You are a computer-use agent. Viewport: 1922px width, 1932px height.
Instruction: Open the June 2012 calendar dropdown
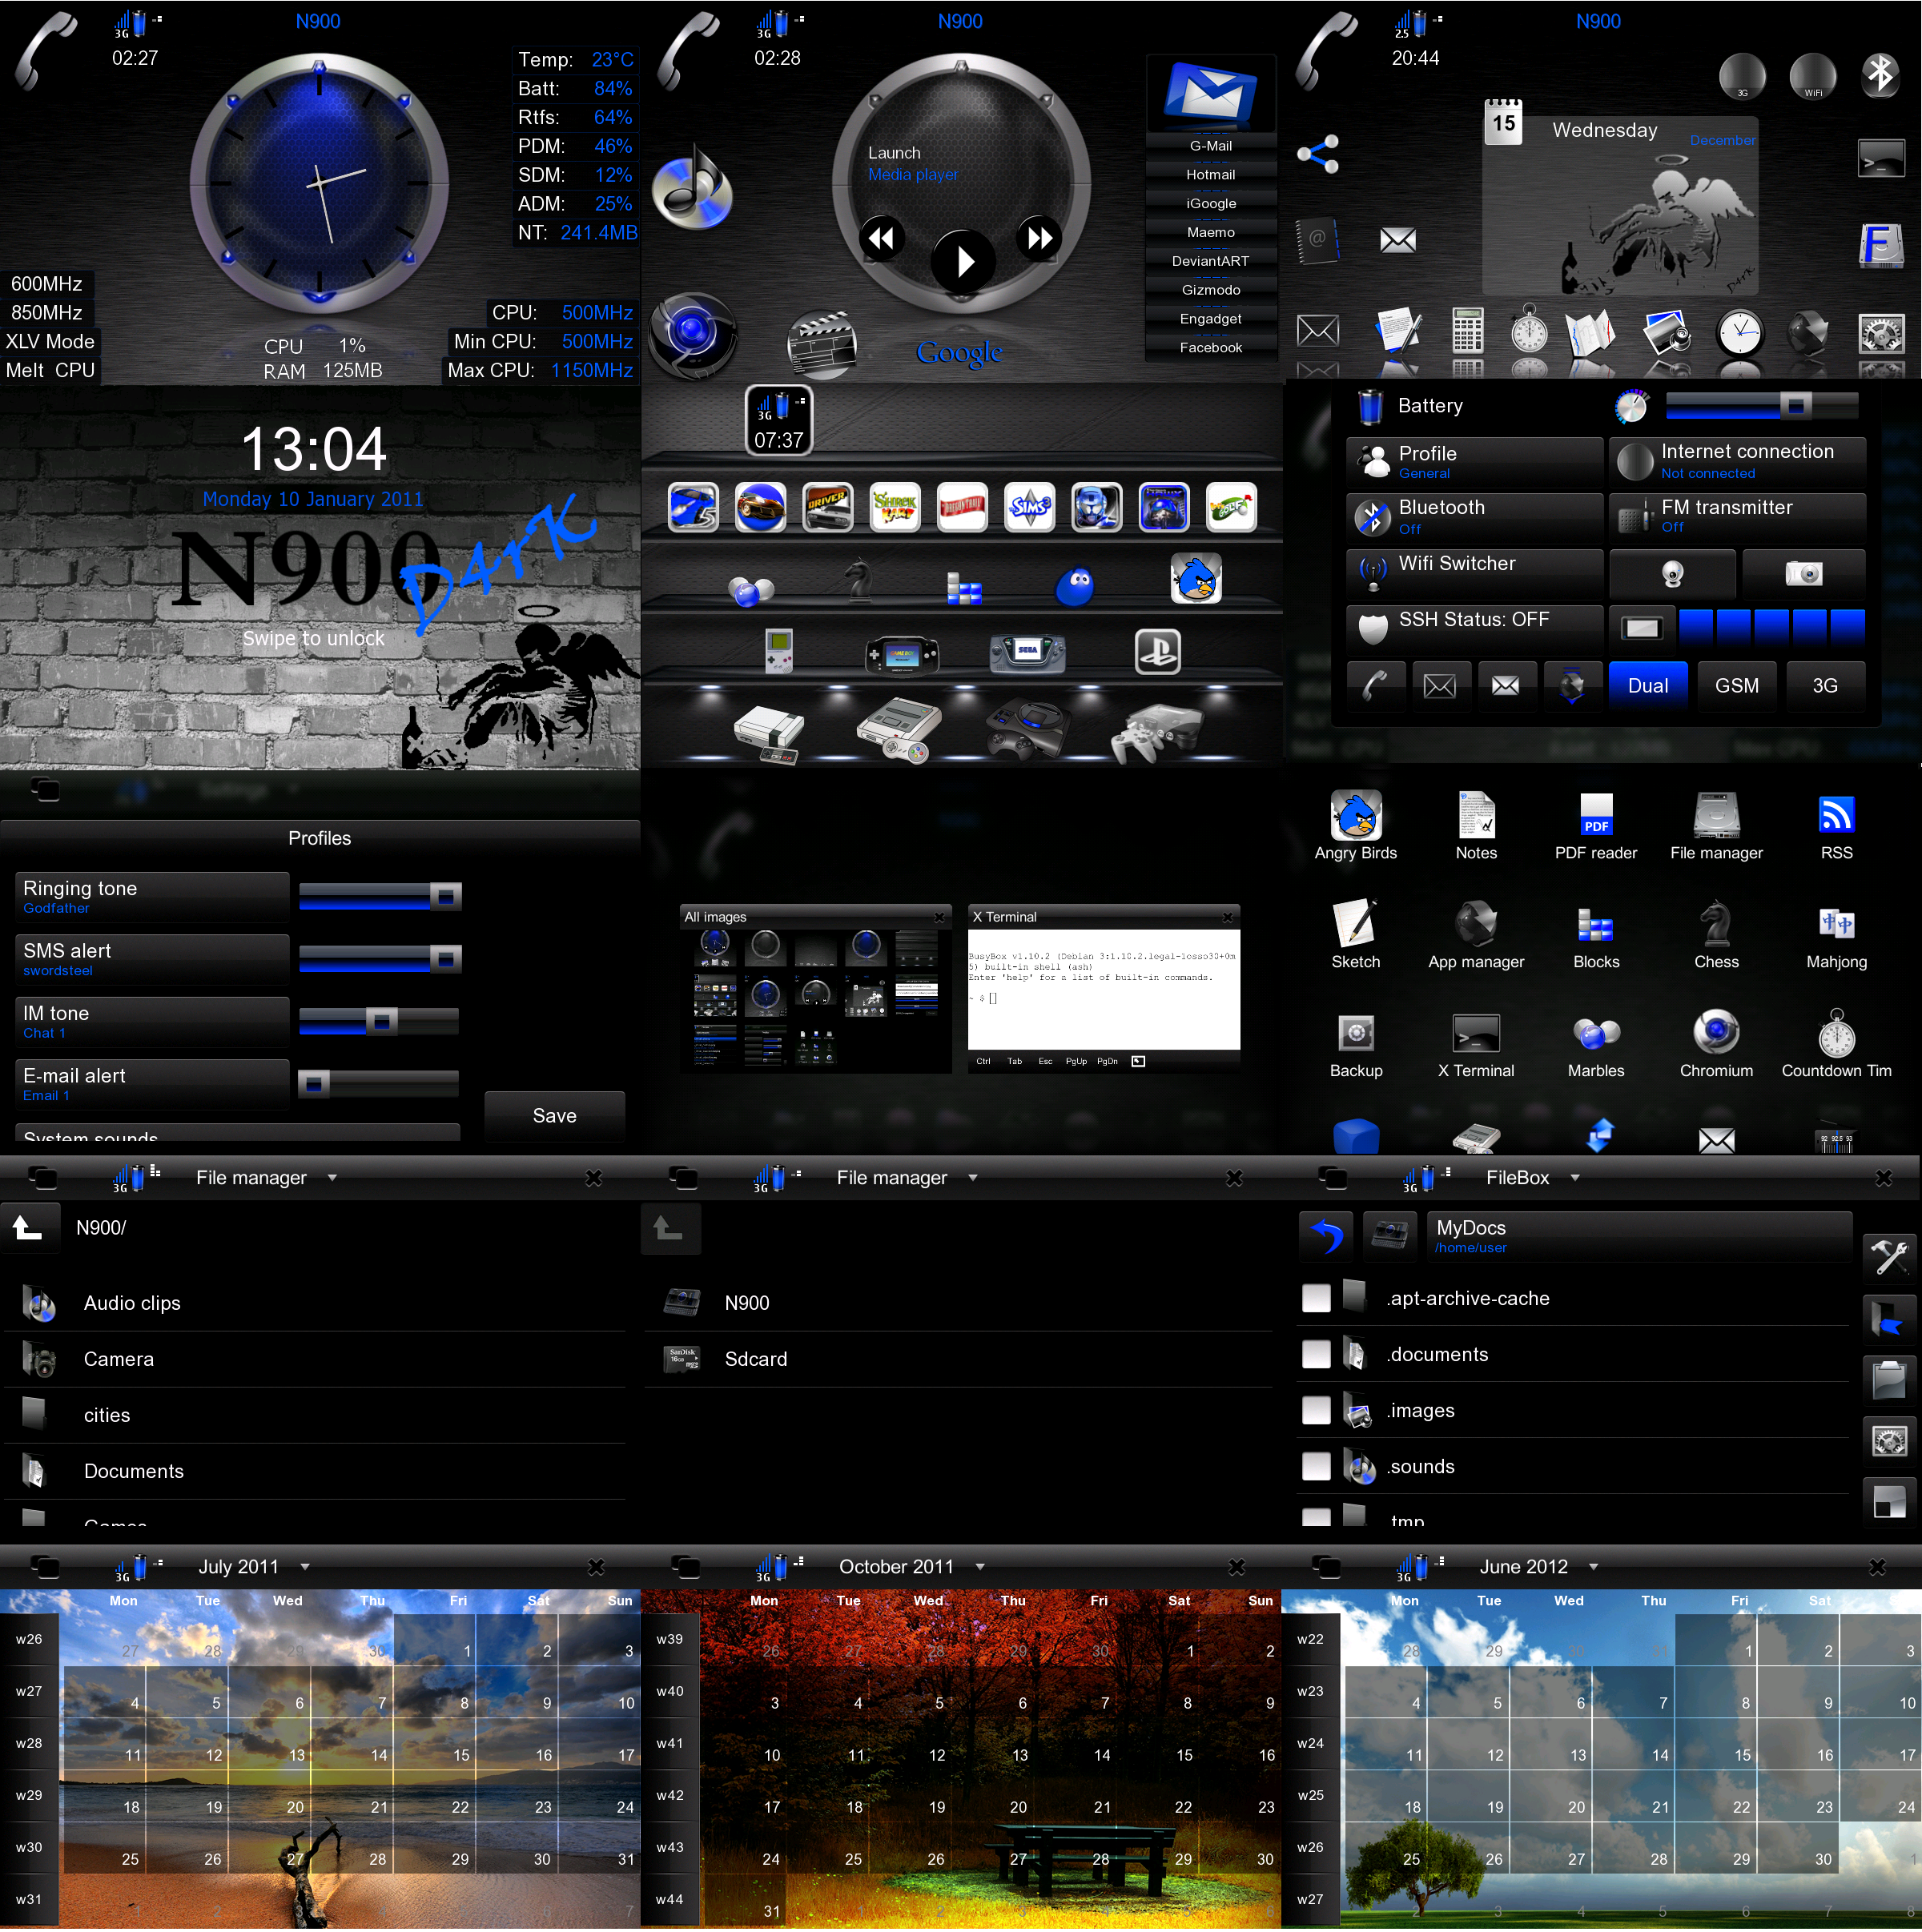coord(1593,1568)
